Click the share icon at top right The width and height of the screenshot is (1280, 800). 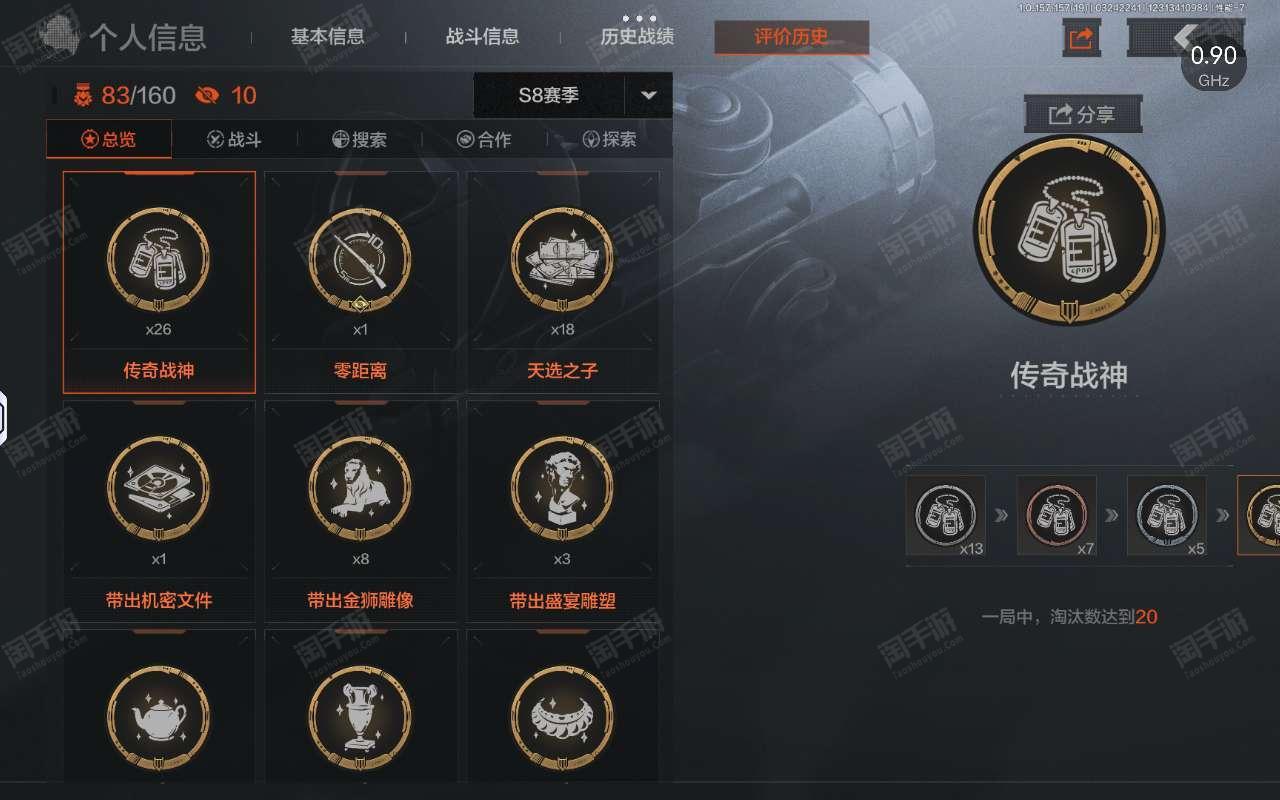click(1081, 39)
